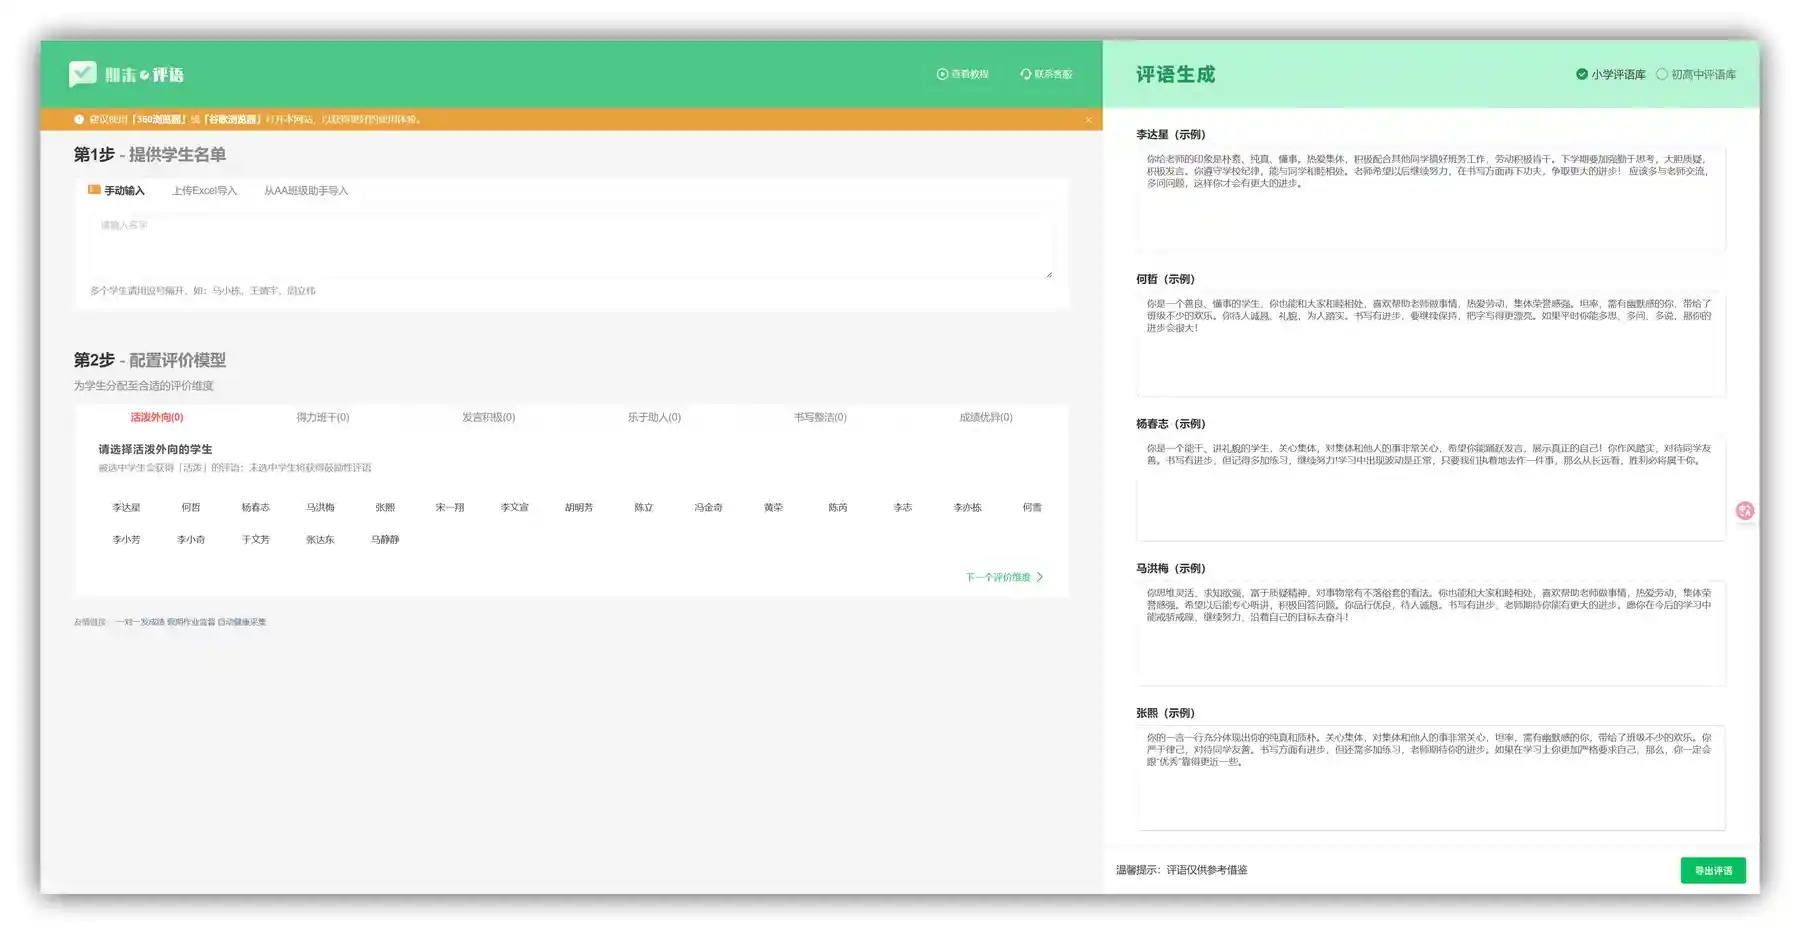Switch to the 从AA班级助手导入 tab
Screen dimensions: 1800x934
(x=306, y=191)
